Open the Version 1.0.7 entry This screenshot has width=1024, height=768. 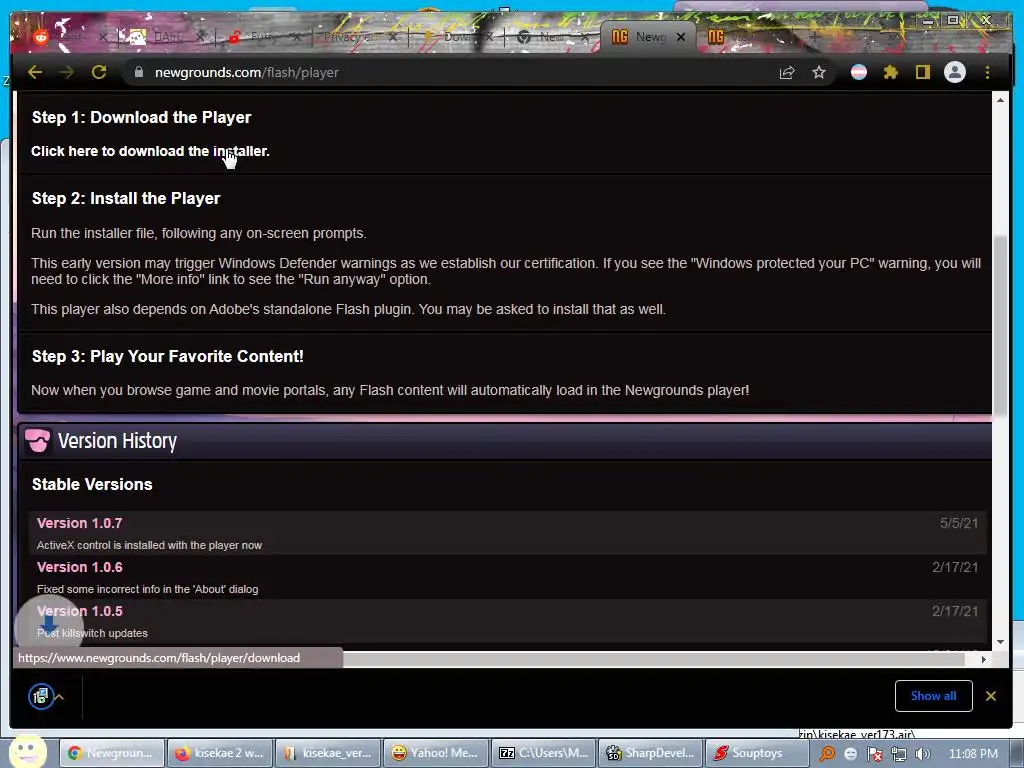click(80, 523)
